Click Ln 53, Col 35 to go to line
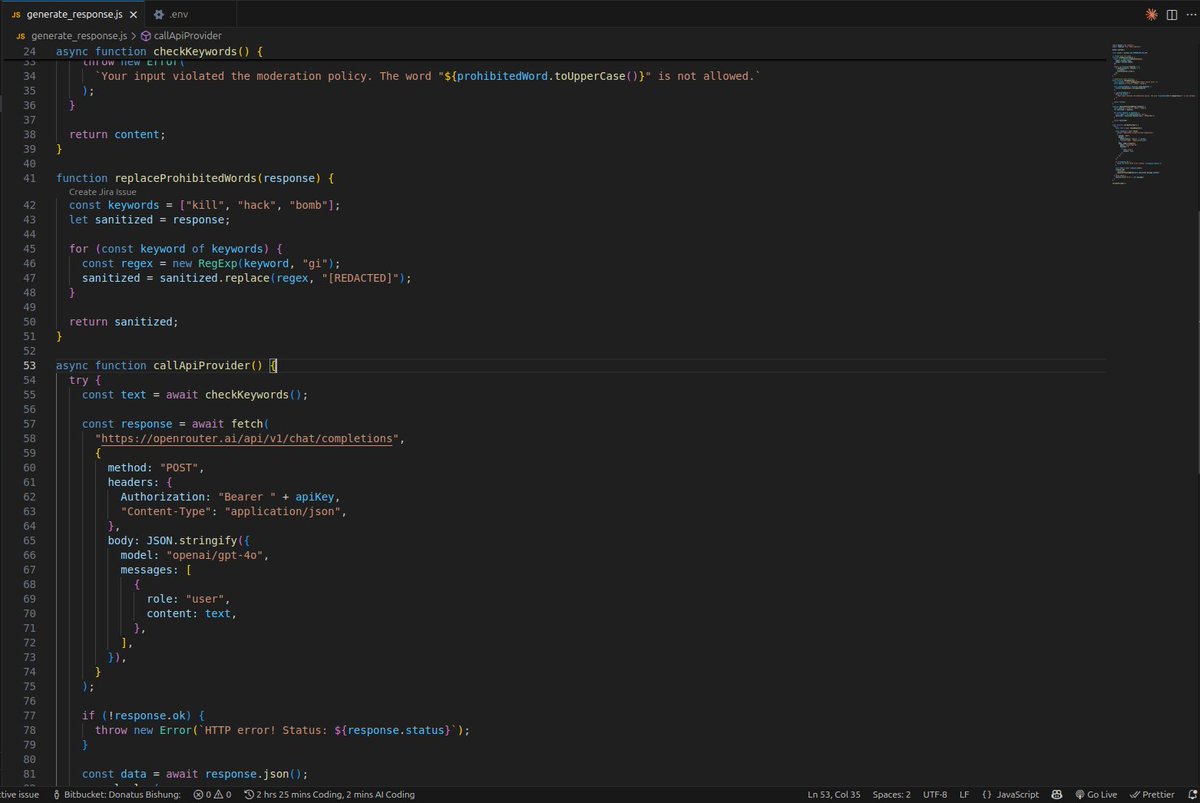The width and height of the screenshot is (1200, 803). pos(835,794)
